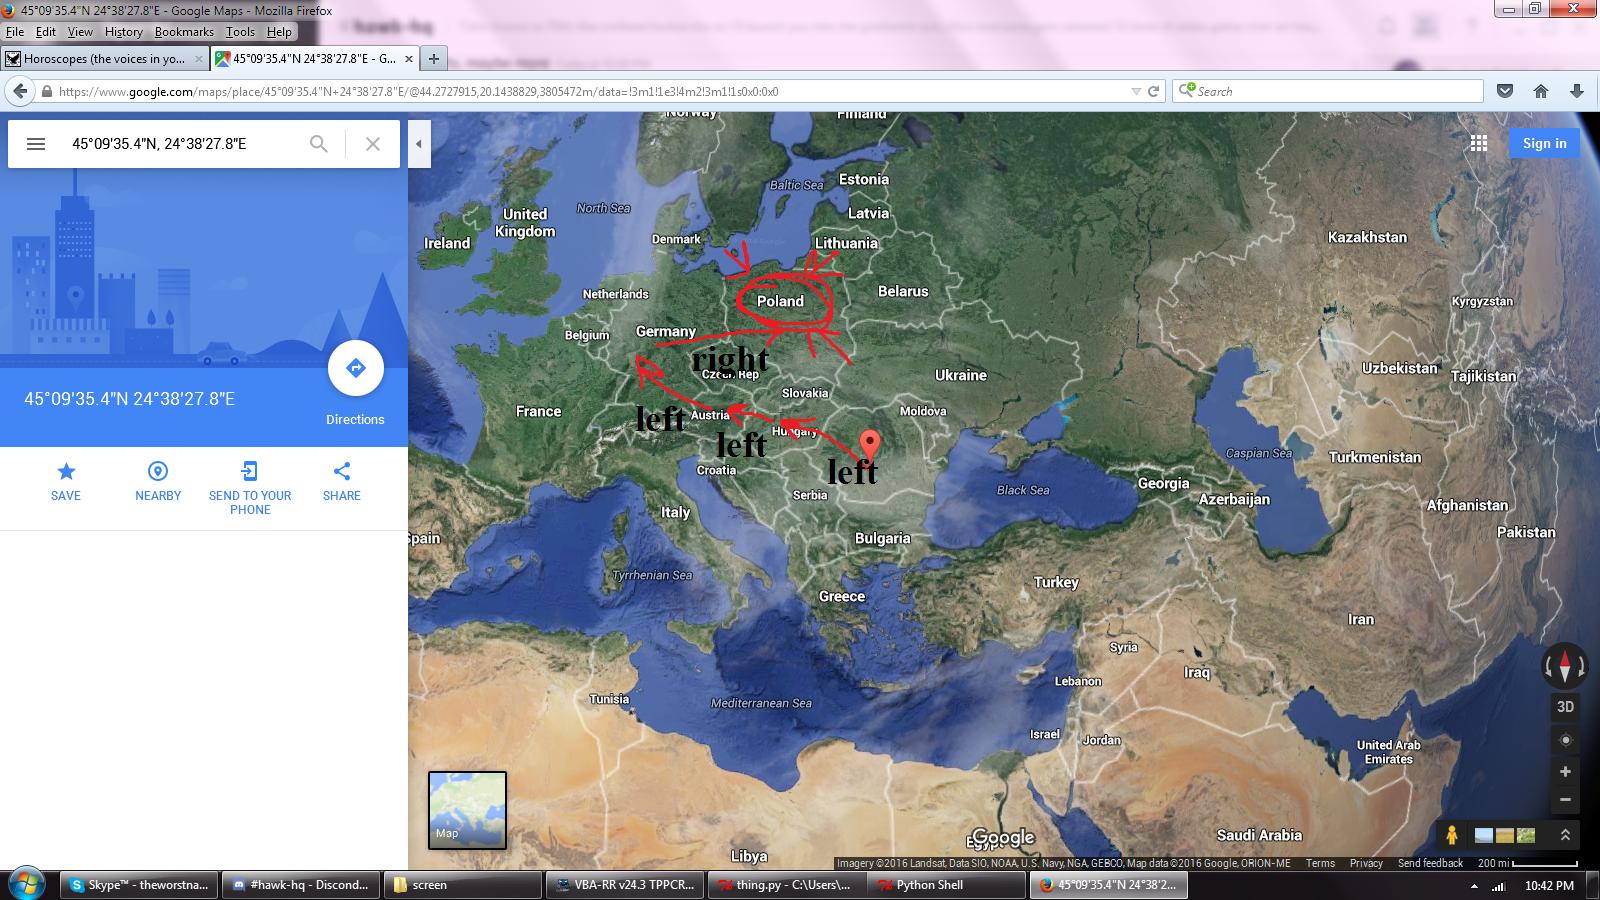Open the URL history dropdown arrow
Viewport: 1600px width, 900px height.
click(1136, 91)
